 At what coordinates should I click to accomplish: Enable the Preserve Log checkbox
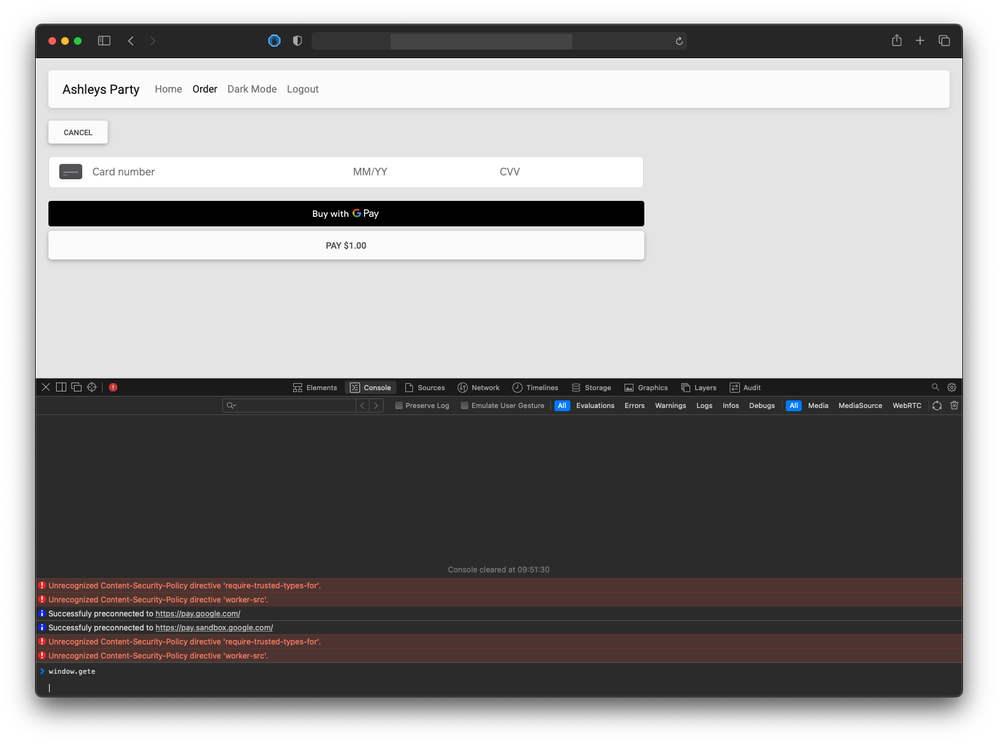point(399,405)
